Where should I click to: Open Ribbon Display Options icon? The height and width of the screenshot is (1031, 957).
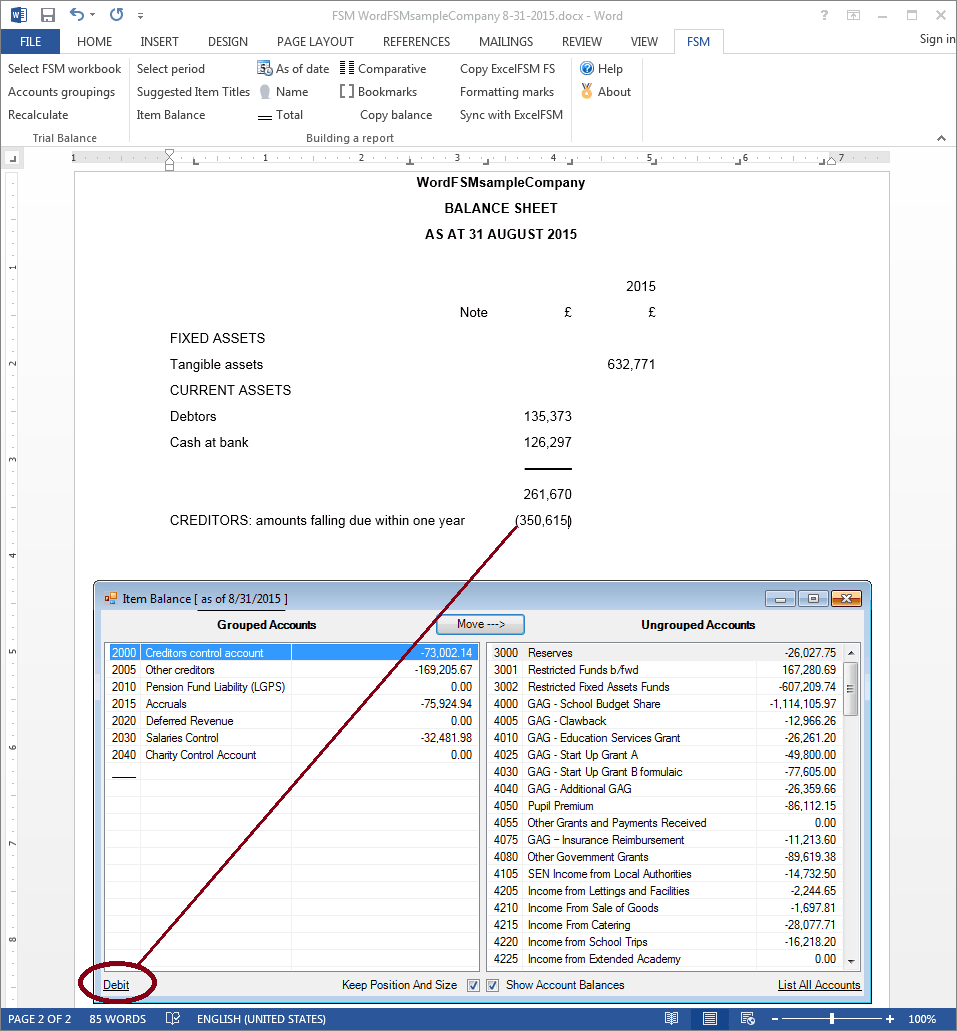tap(853, 15)
